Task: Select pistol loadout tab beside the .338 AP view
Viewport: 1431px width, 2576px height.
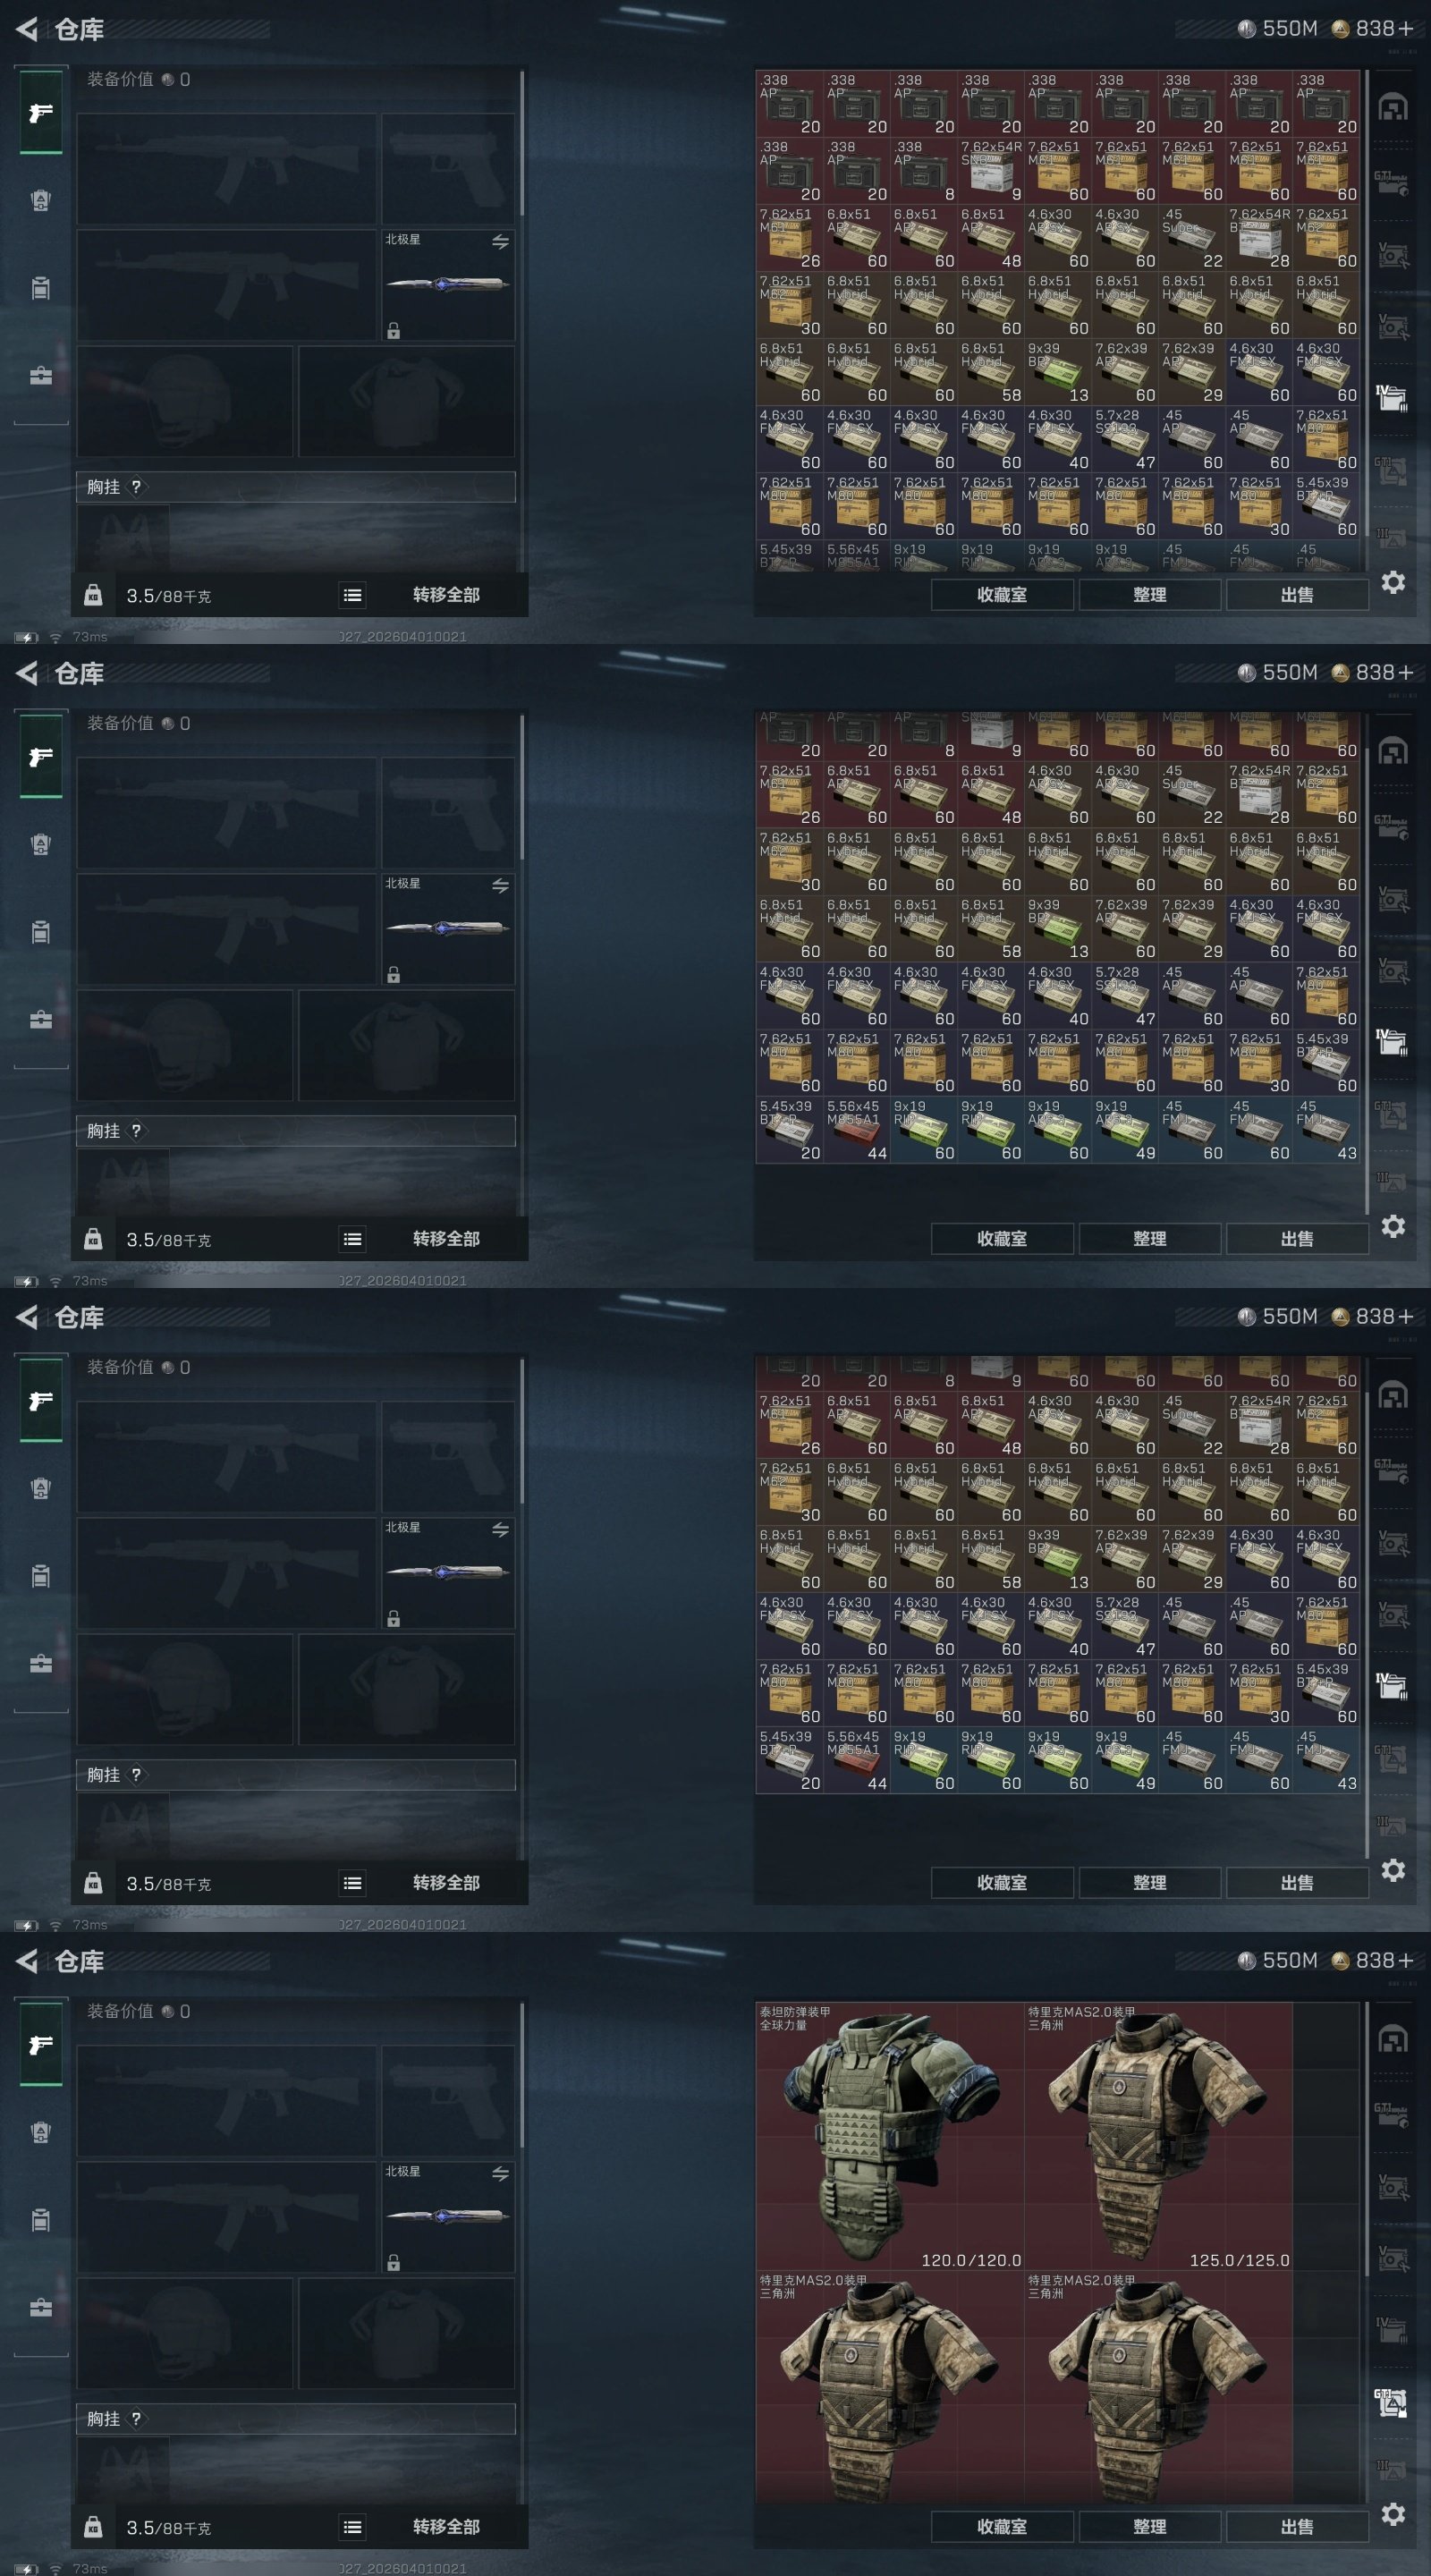Action: tap(41, 112)
